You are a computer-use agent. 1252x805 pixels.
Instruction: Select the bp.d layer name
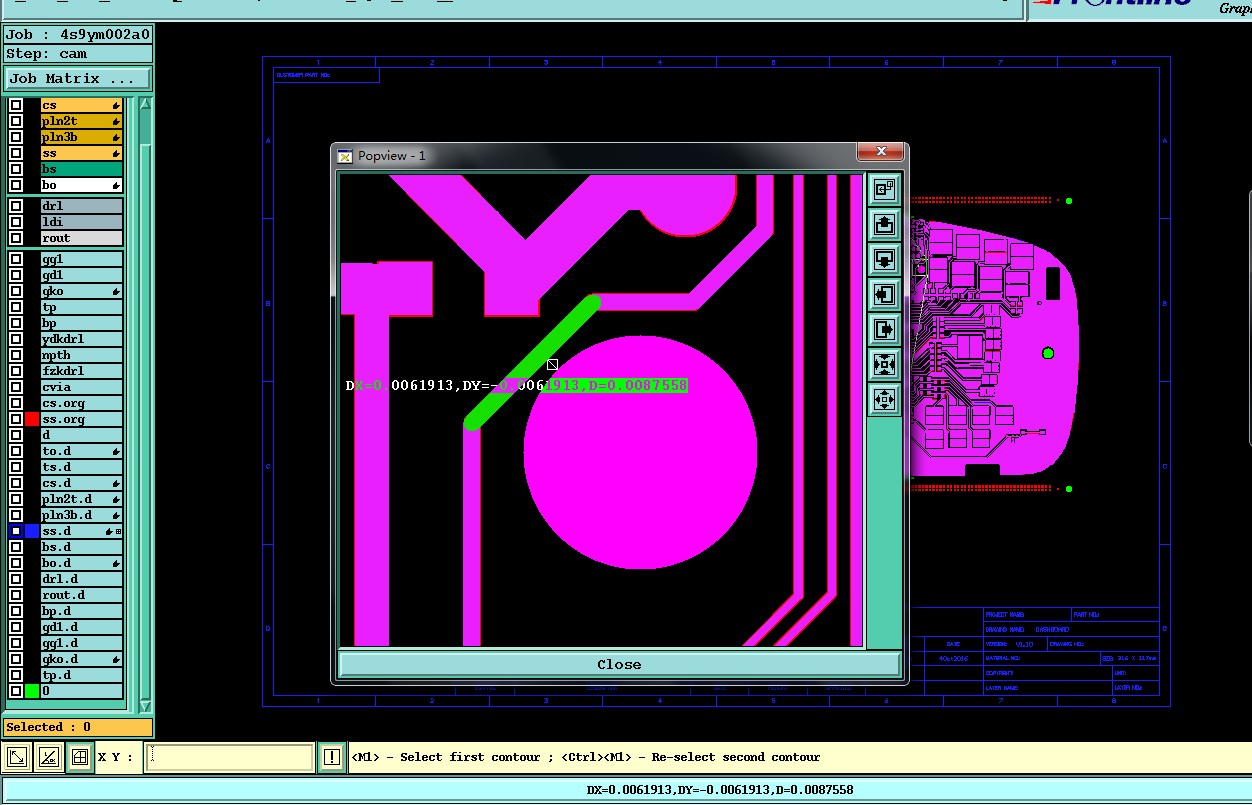81,611
